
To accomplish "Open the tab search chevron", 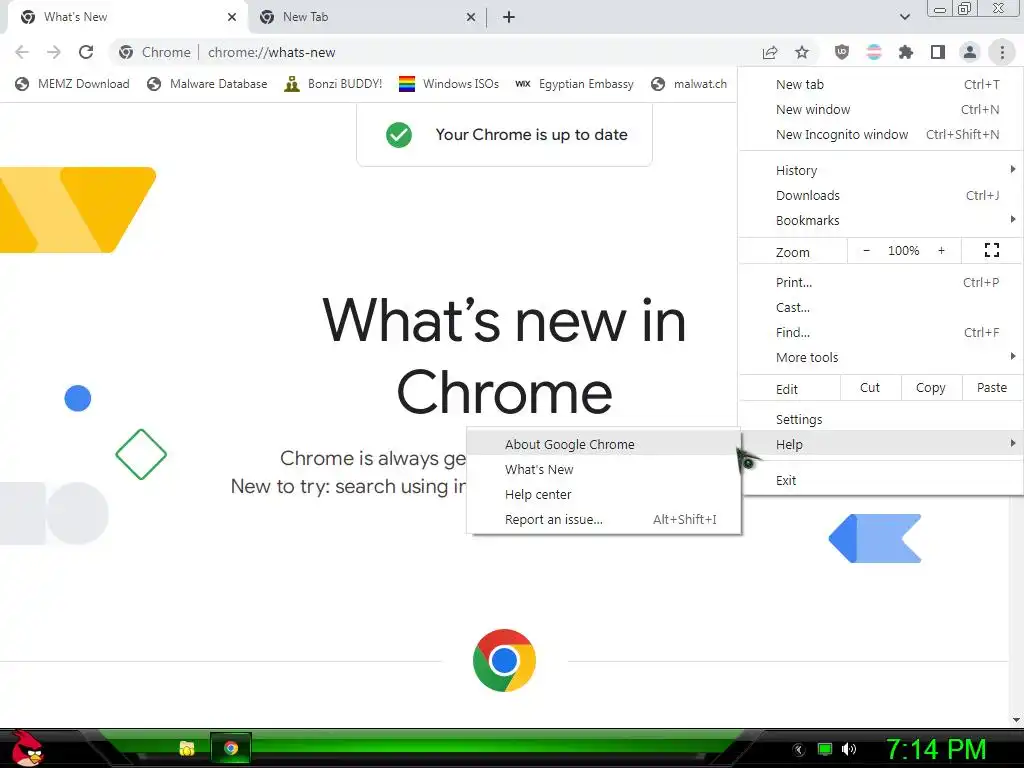I will coord(904,17).
